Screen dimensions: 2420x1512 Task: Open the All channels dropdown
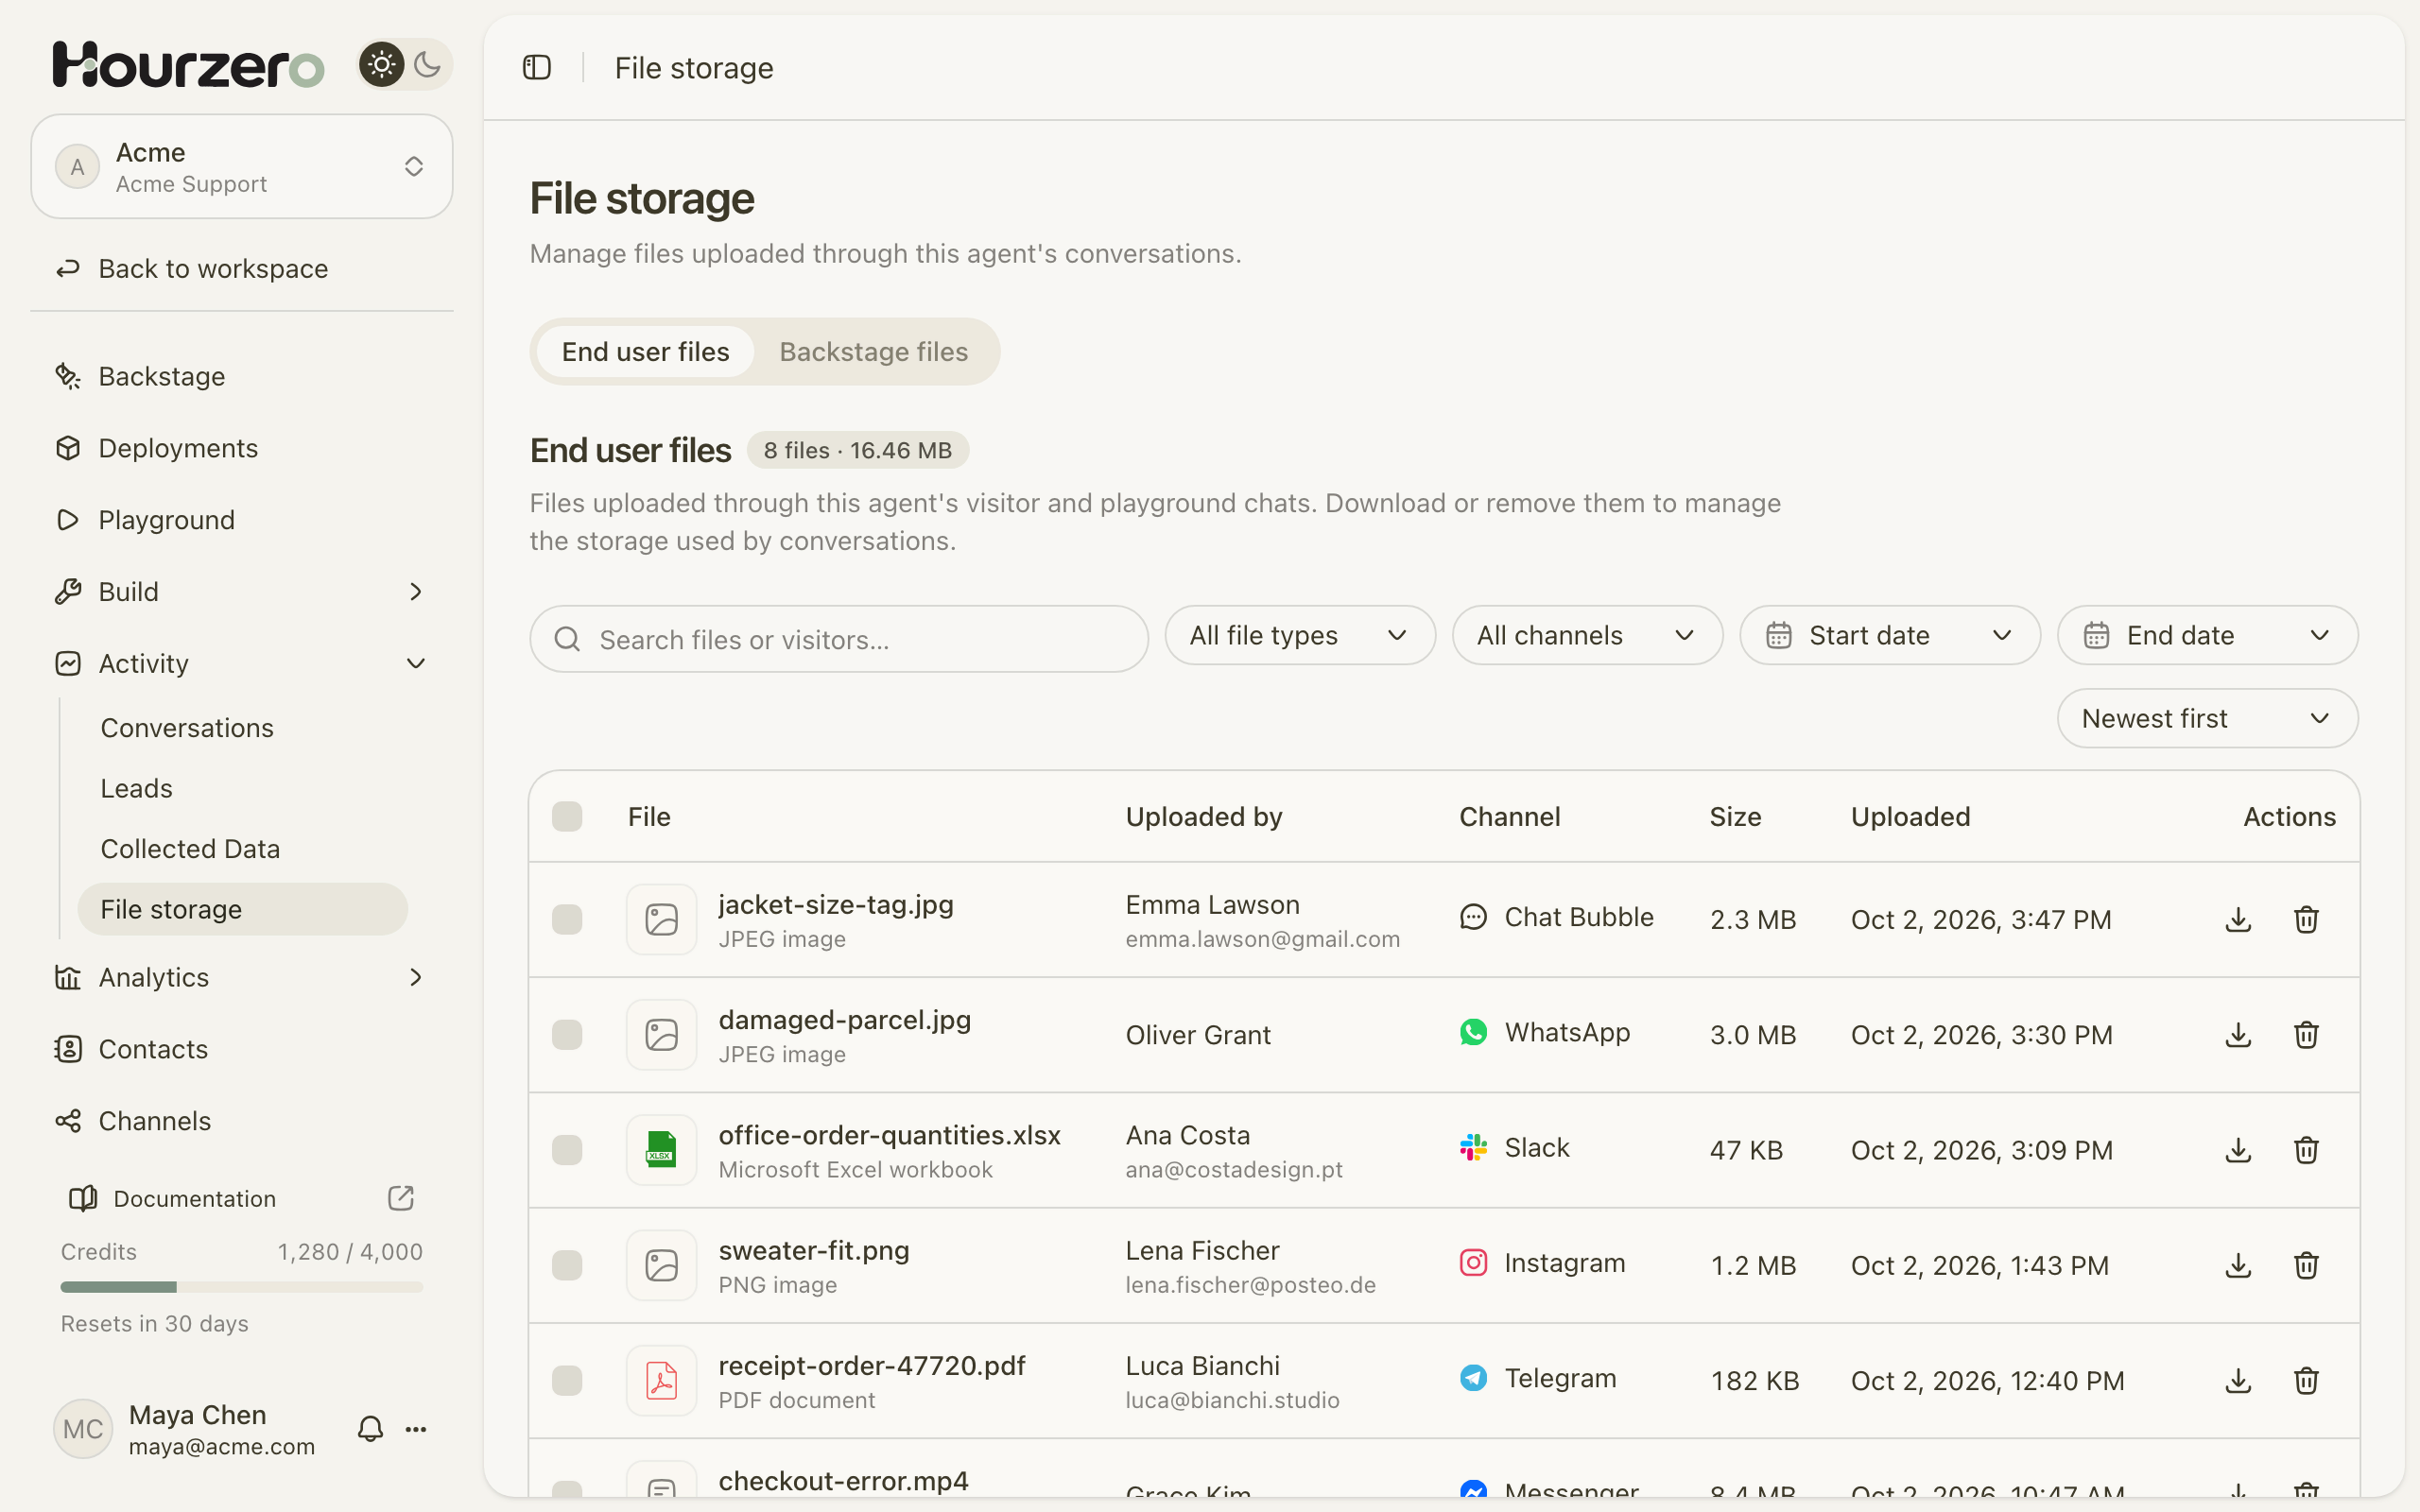[x=1587, y=635]
